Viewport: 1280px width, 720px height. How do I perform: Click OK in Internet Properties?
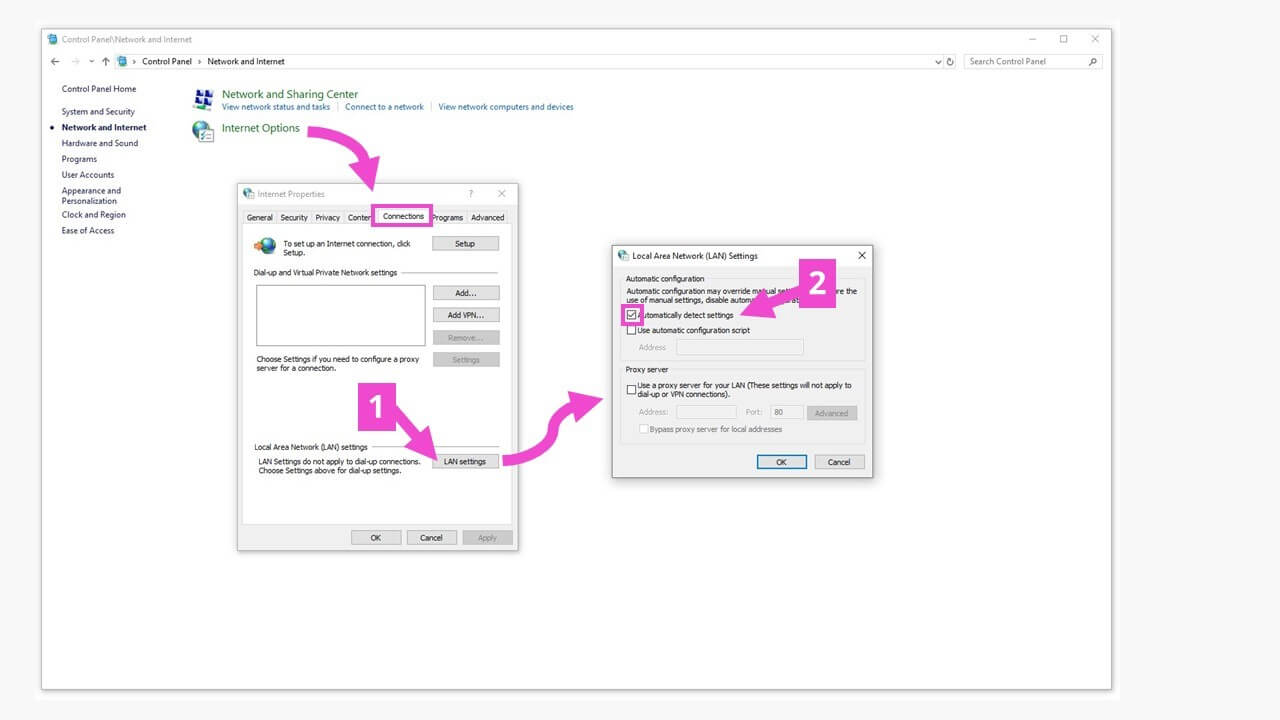coord(376,537)
